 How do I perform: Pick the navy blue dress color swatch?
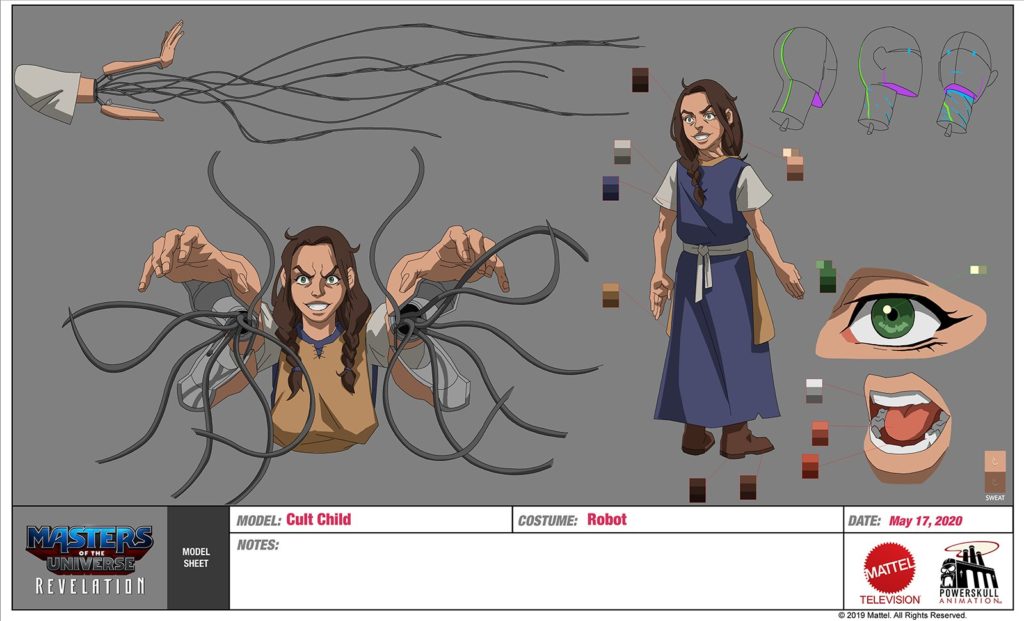click(x=610, y=188)
